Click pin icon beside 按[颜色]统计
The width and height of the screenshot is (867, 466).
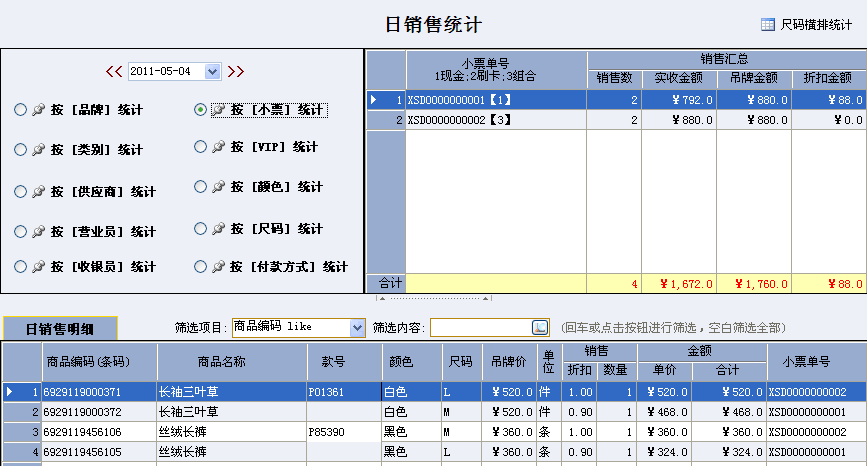click(218, 187)
